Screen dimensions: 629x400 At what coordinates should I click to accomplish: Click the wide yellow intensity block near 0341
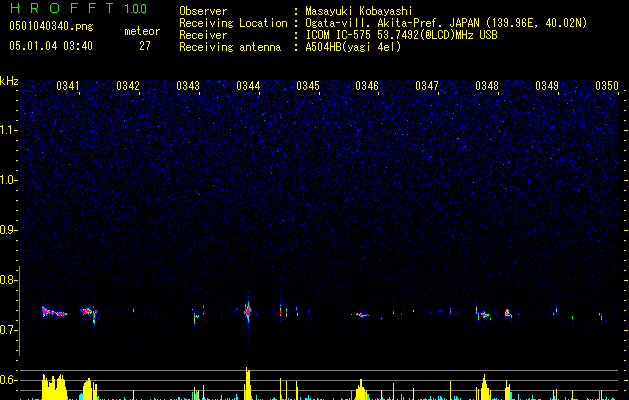(x=54, y=387)
